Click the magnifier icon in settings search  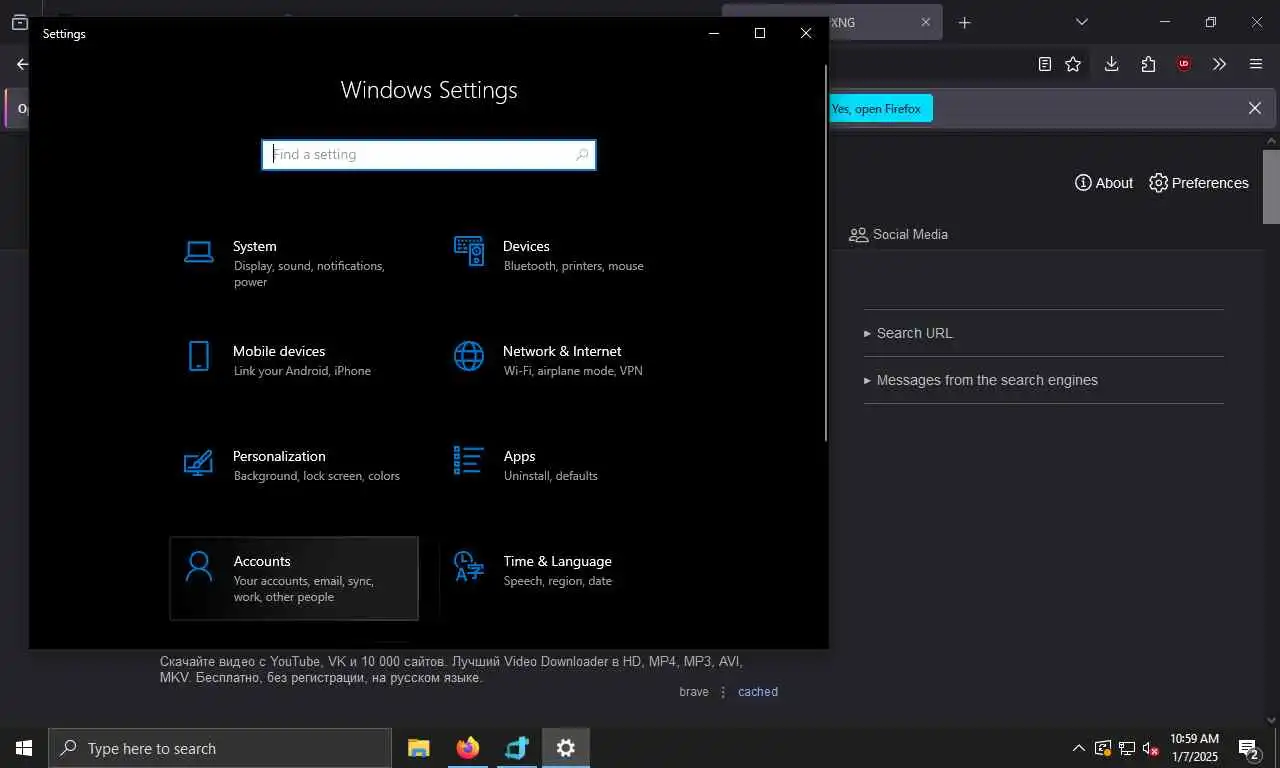[x=582, y=155]
